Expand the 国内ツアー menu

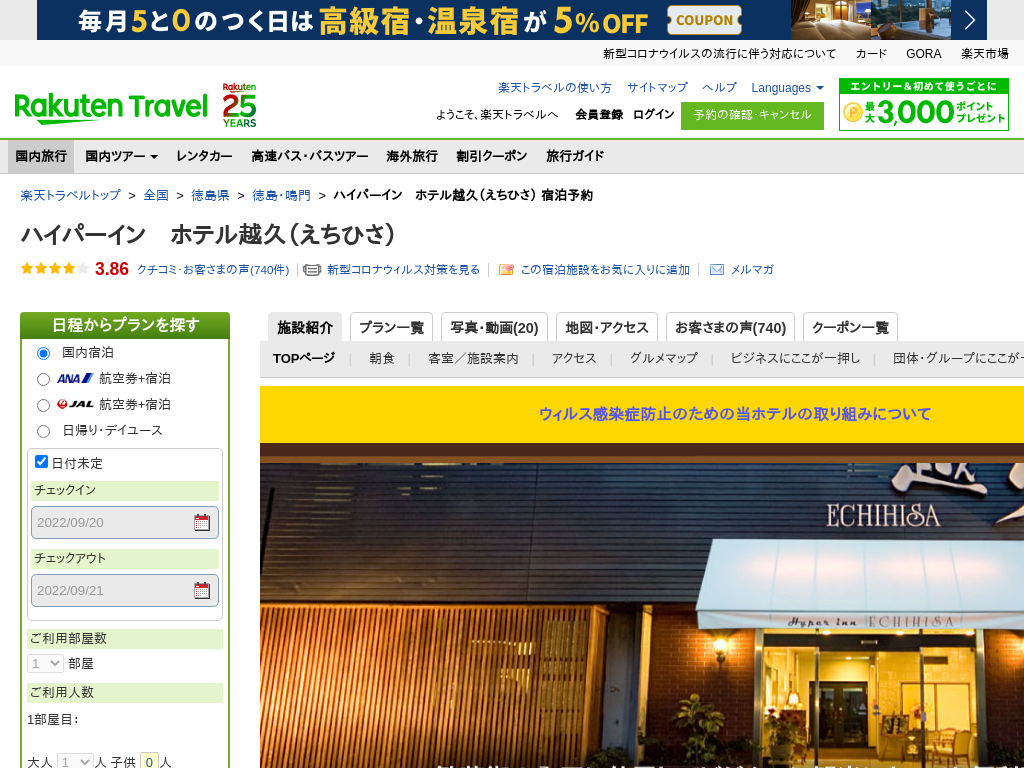(121, 156)
